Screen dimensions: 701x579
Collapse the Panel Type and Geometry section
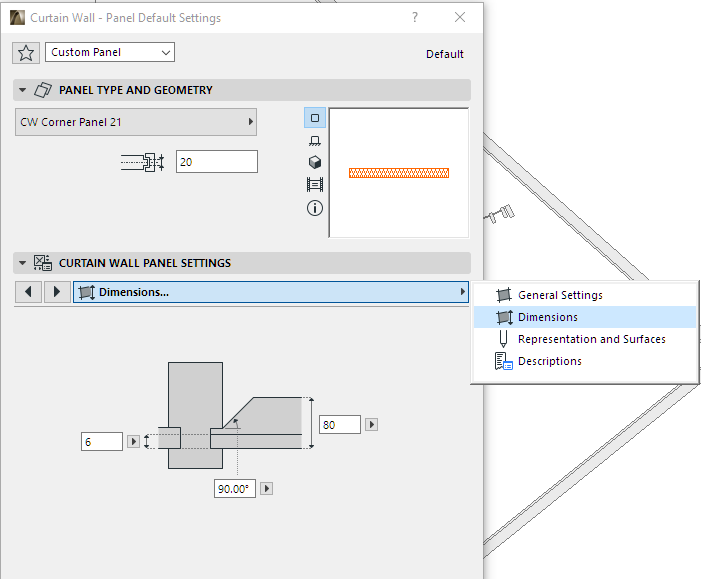point(22,90)
